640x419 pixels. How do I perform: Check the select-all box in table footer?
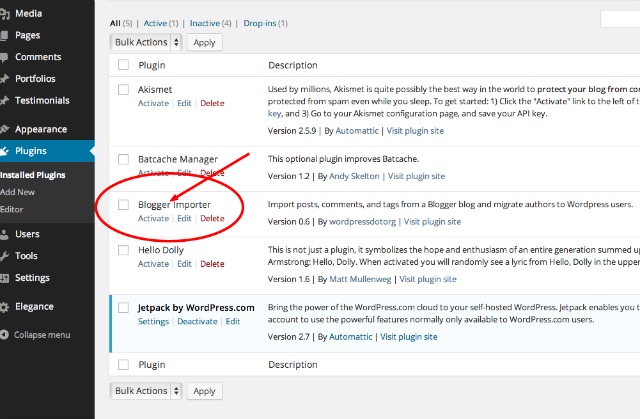tap(123, 364)
